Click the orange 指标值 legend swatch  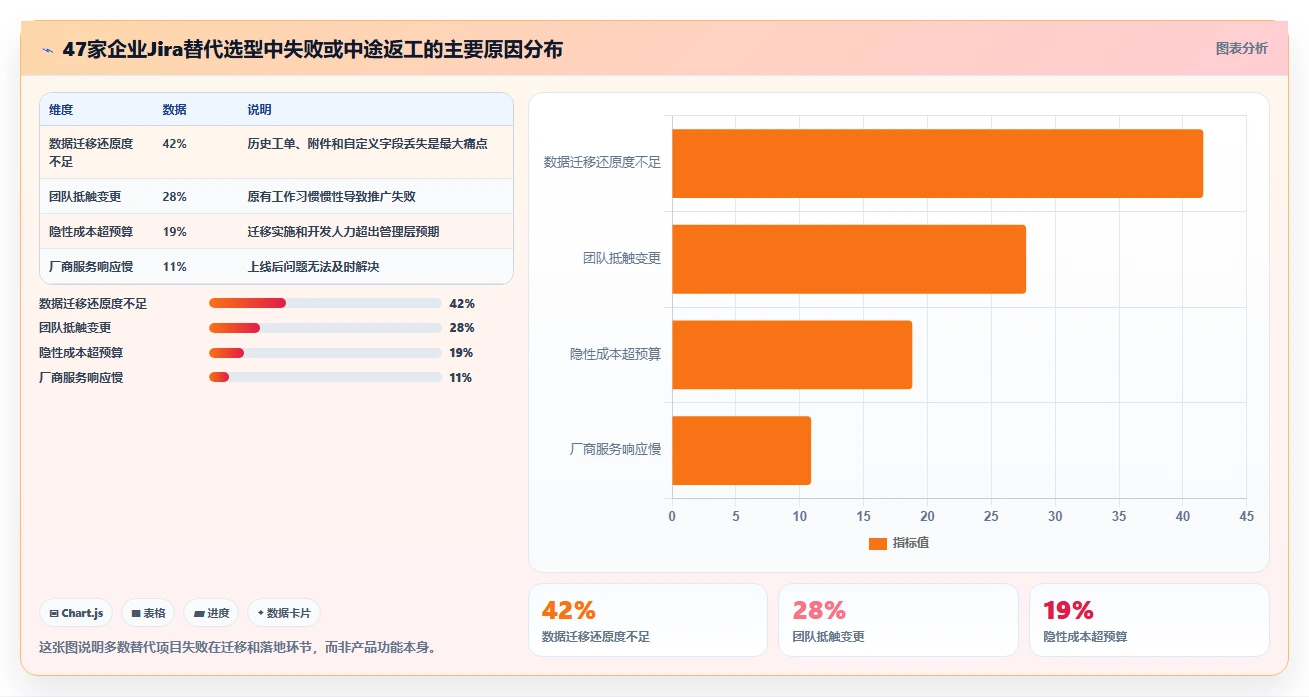(x=878, y=543)
